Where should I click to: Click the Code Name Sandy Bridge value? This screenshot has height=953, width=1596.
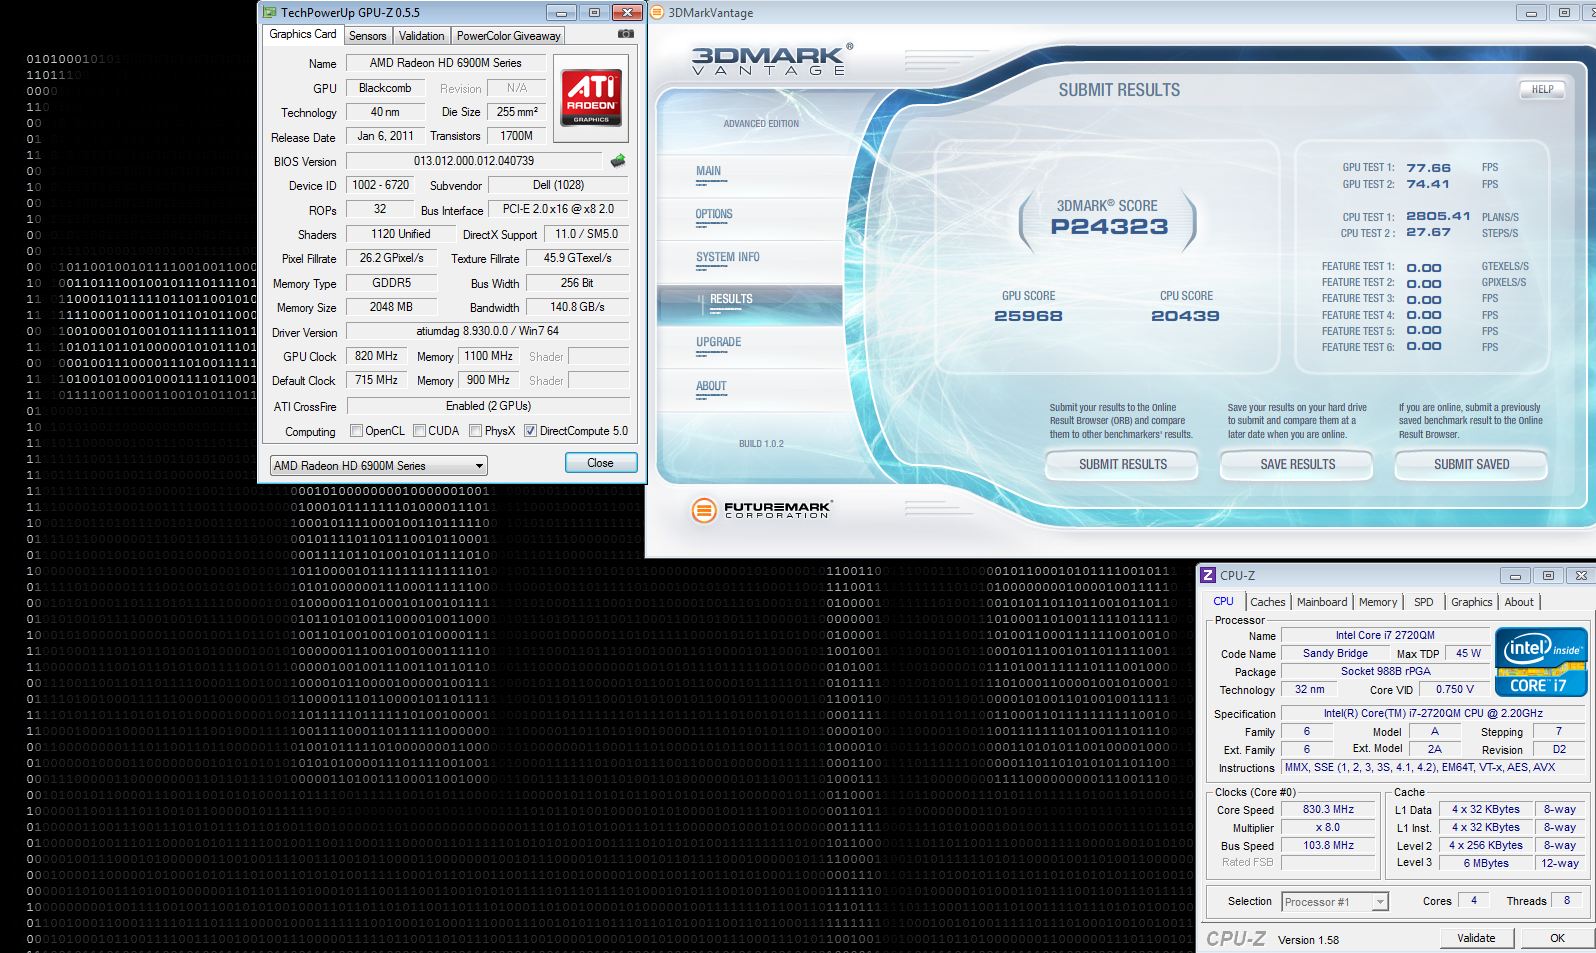pos(1335,654)
